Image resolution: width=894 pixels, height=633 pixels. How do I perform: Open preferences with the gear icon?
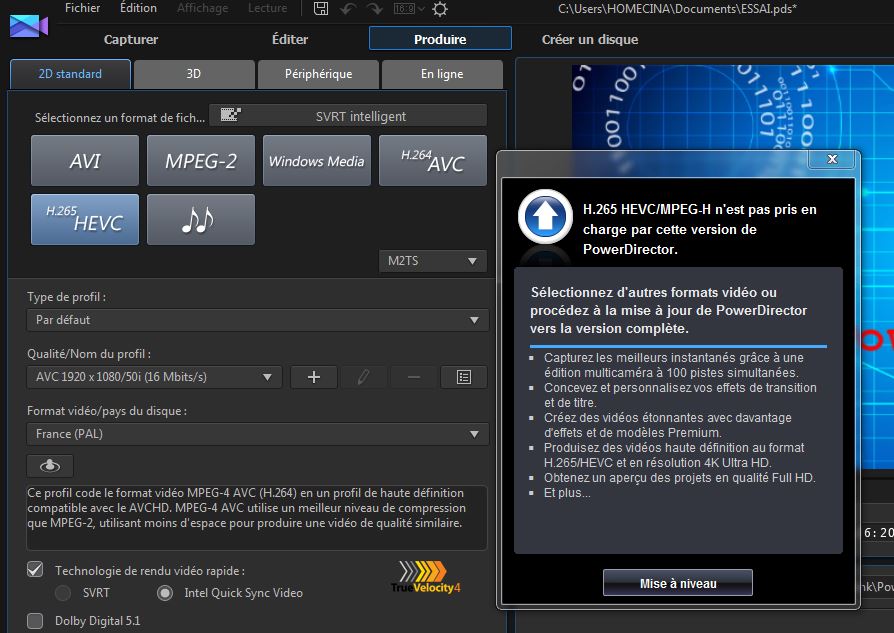click(x=440, y=9)
